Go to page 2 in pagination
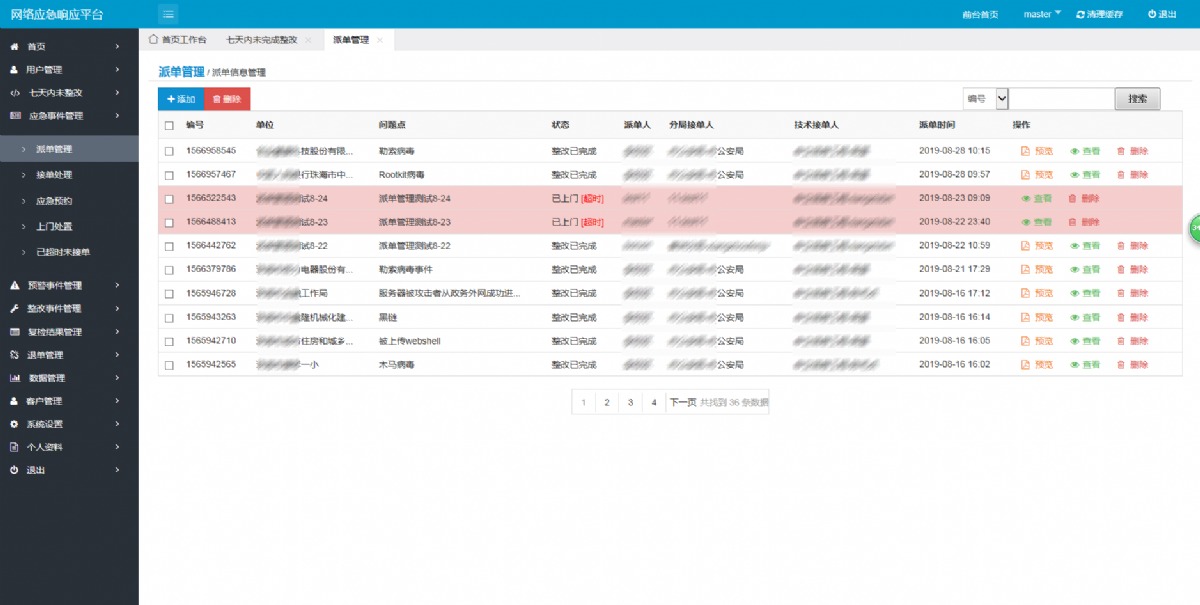Image resolution: width=1200 pixels, height=605 pixels. (607, 402)
